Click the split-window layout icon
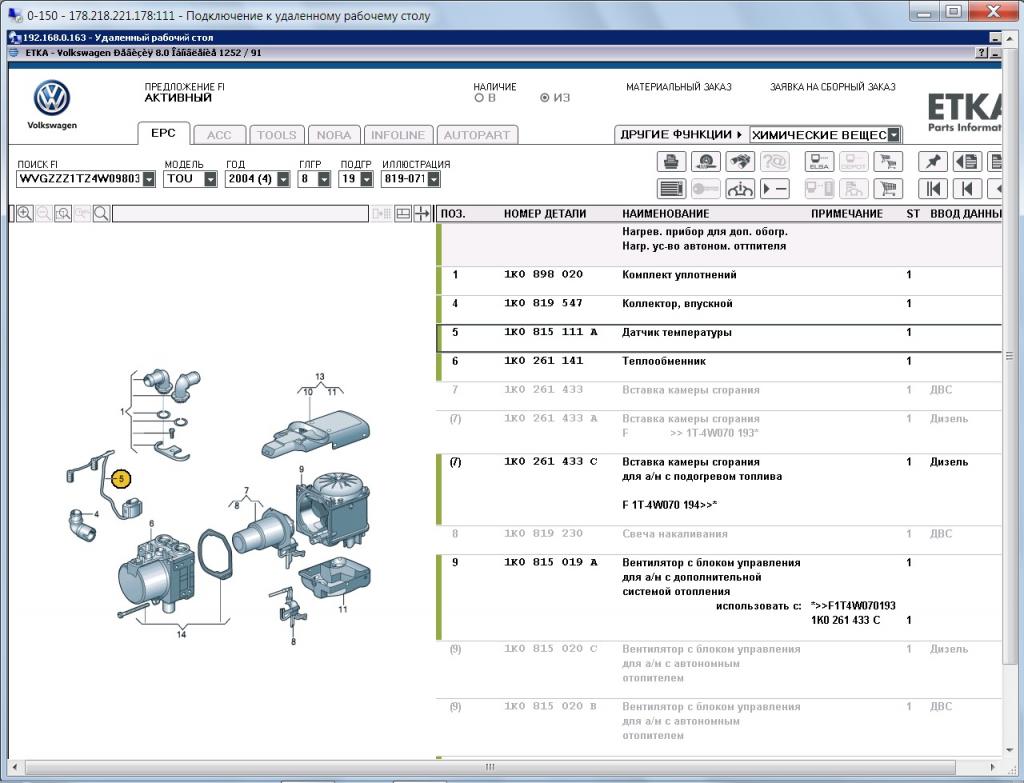Viewport: 1024px width, 783px height. (x=403, y=214)
